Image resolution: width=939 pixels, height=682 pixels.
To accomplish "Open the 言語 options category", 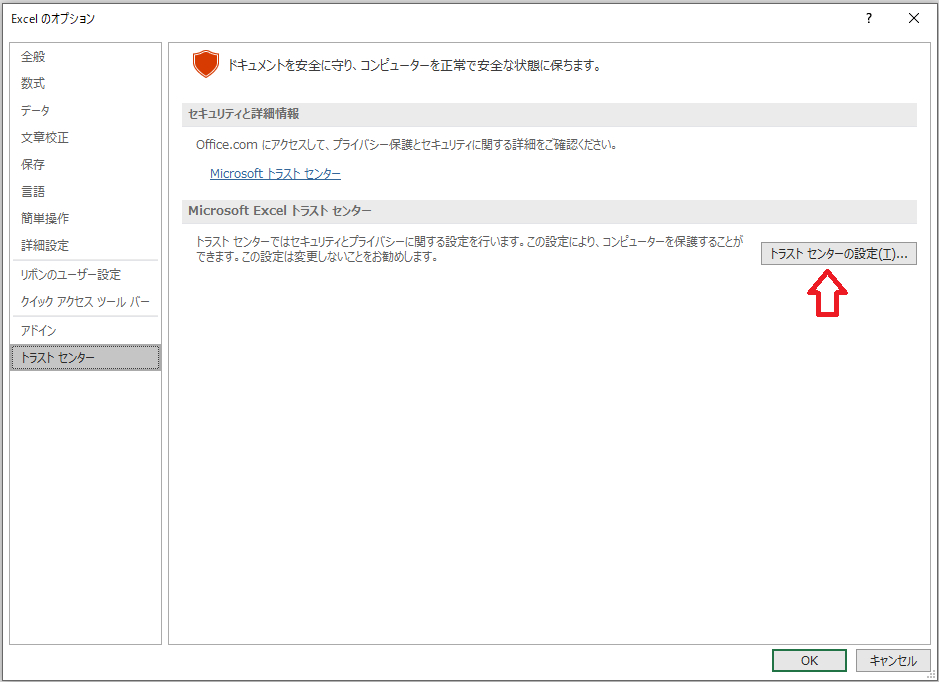I will tap(86, 192).
